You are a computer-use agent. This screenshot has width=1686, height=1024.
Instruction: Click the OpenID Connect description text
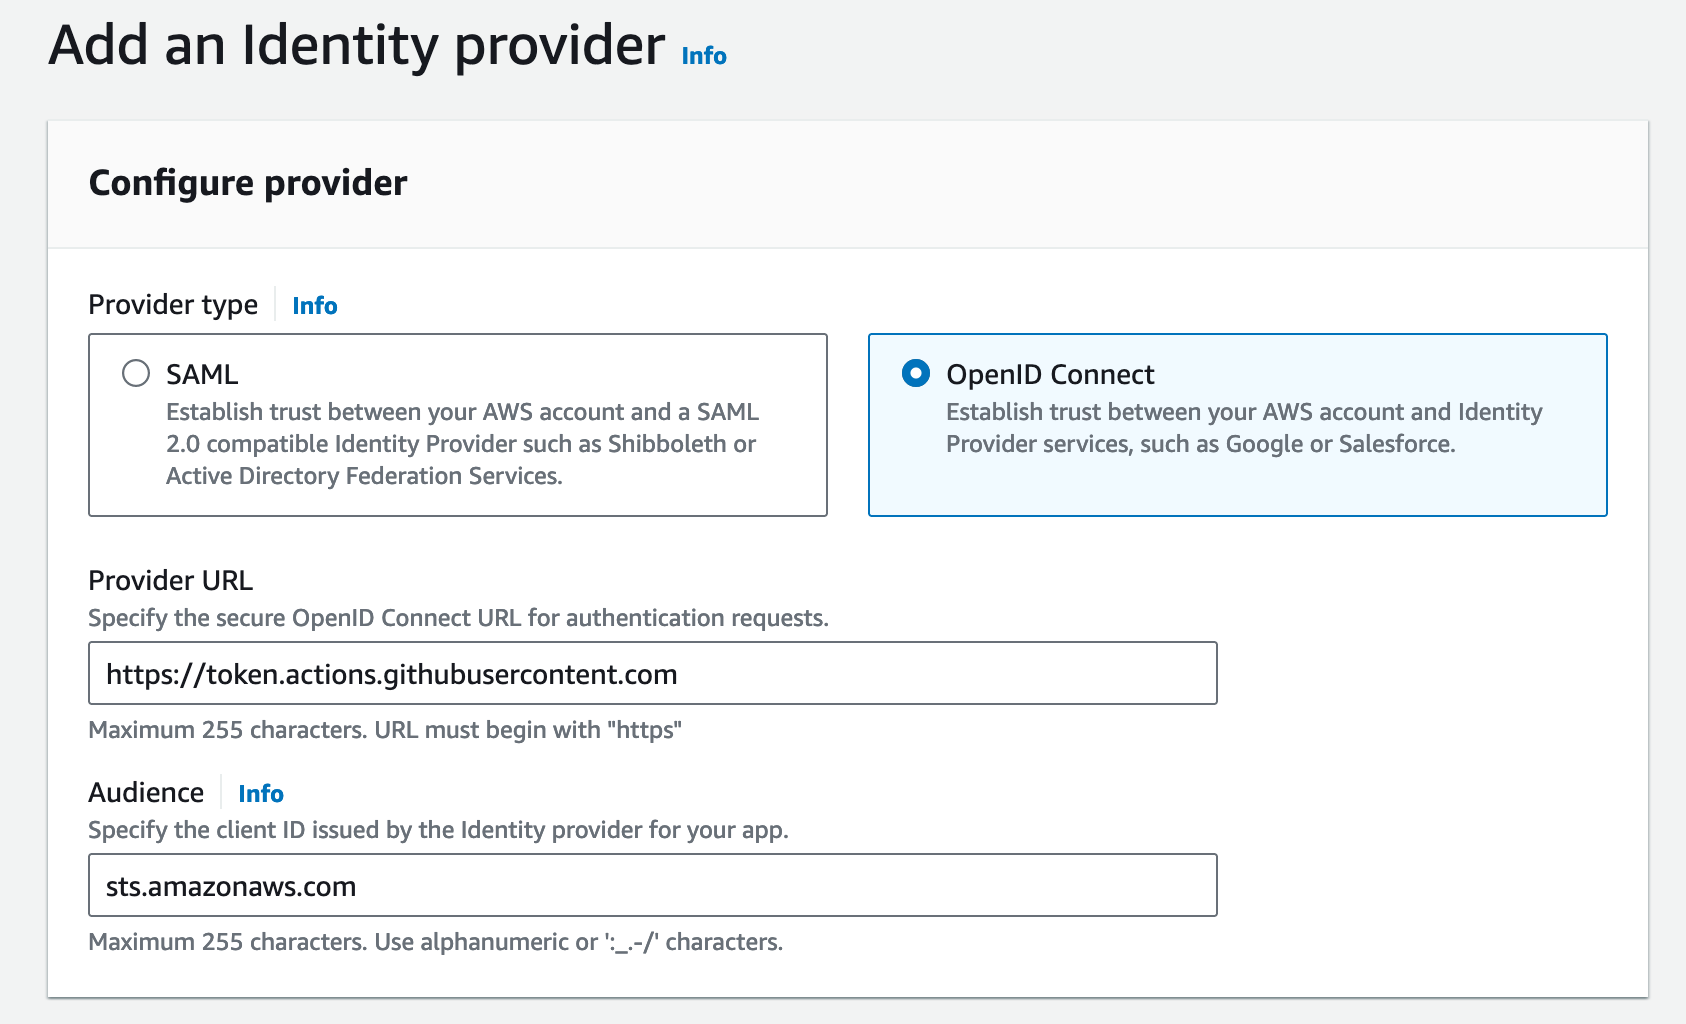coord(1243,427)
